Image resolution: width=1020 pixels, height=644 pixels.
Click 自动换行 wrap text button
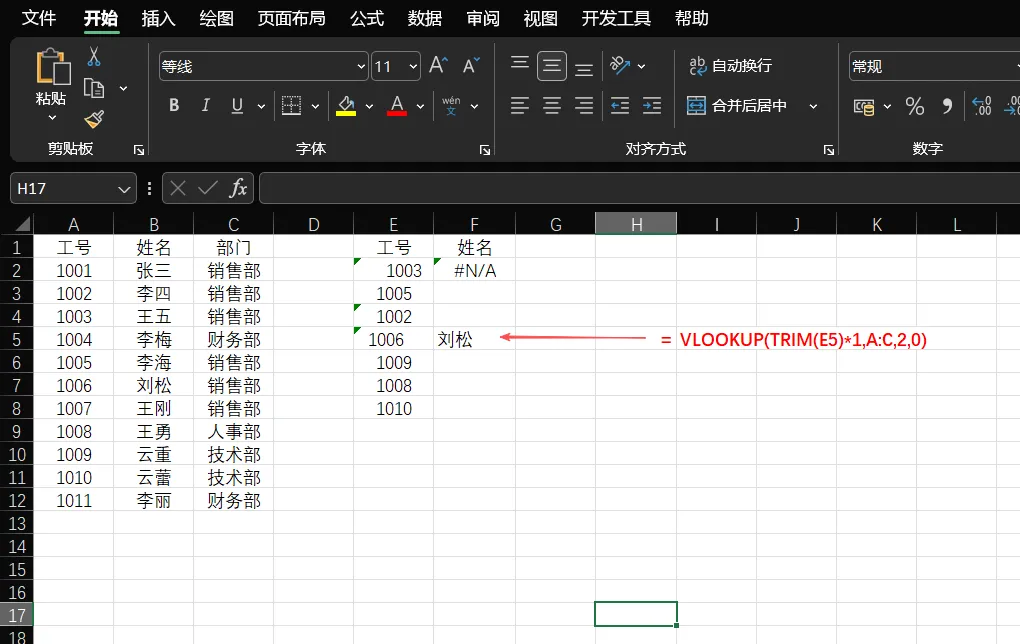(731, 66)
